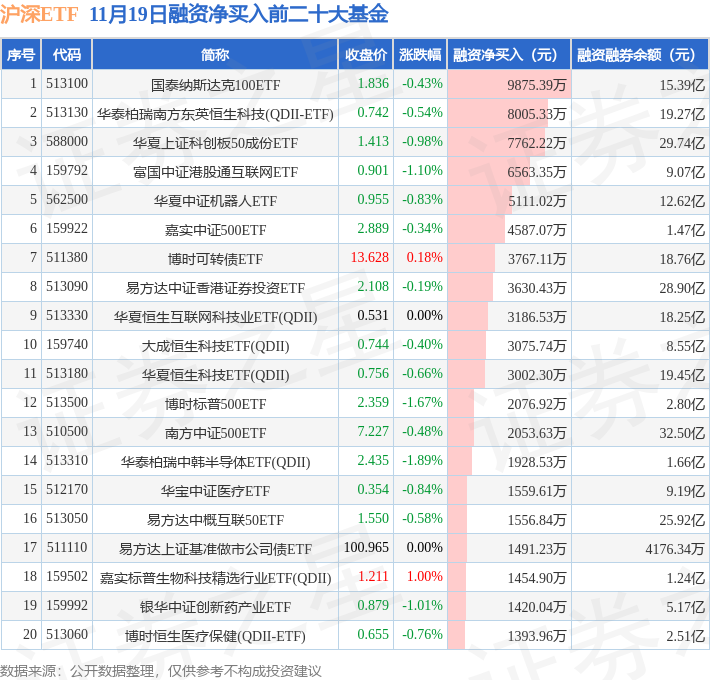The image size is (710, 680).
Task: Click 嘉实标普生物科技精选行业ETF(QDII) name
Action: click(215, 577)
